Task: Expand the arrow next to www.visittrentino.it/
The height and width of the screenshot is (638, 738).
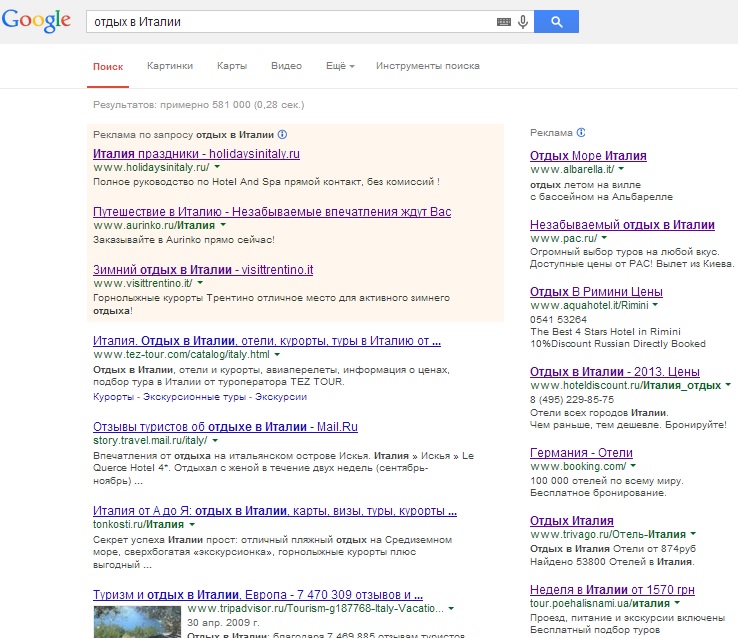Action: [x=200, y=283]
